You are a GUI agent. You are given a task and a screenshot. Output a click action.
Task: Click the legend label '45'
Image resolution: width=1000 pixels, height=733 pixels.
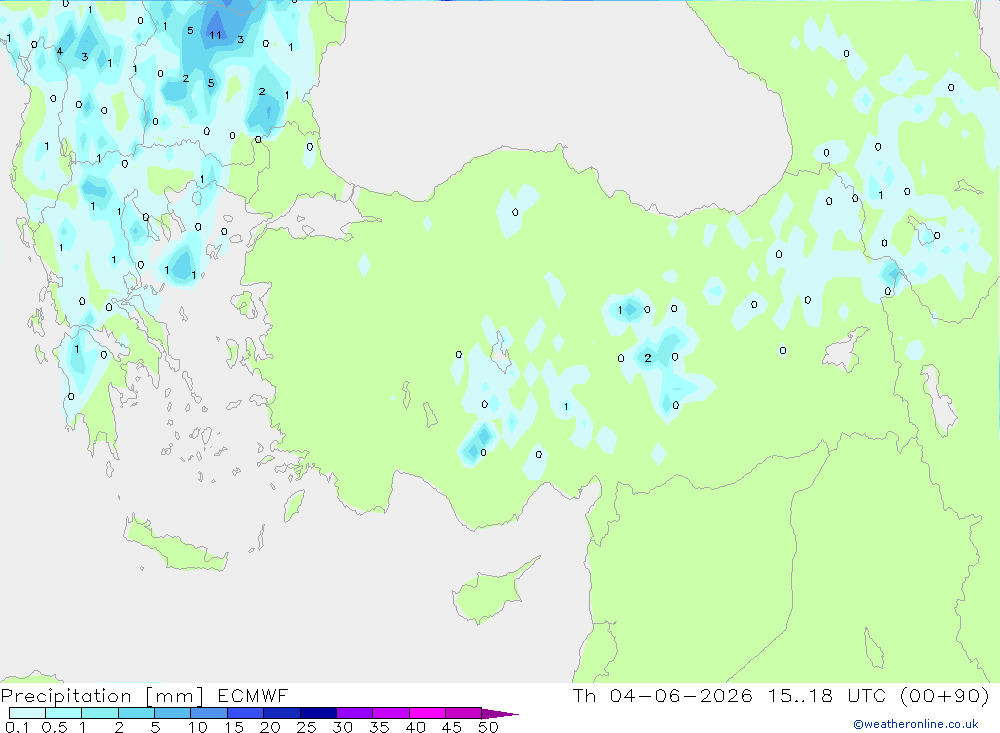point(452,727)
